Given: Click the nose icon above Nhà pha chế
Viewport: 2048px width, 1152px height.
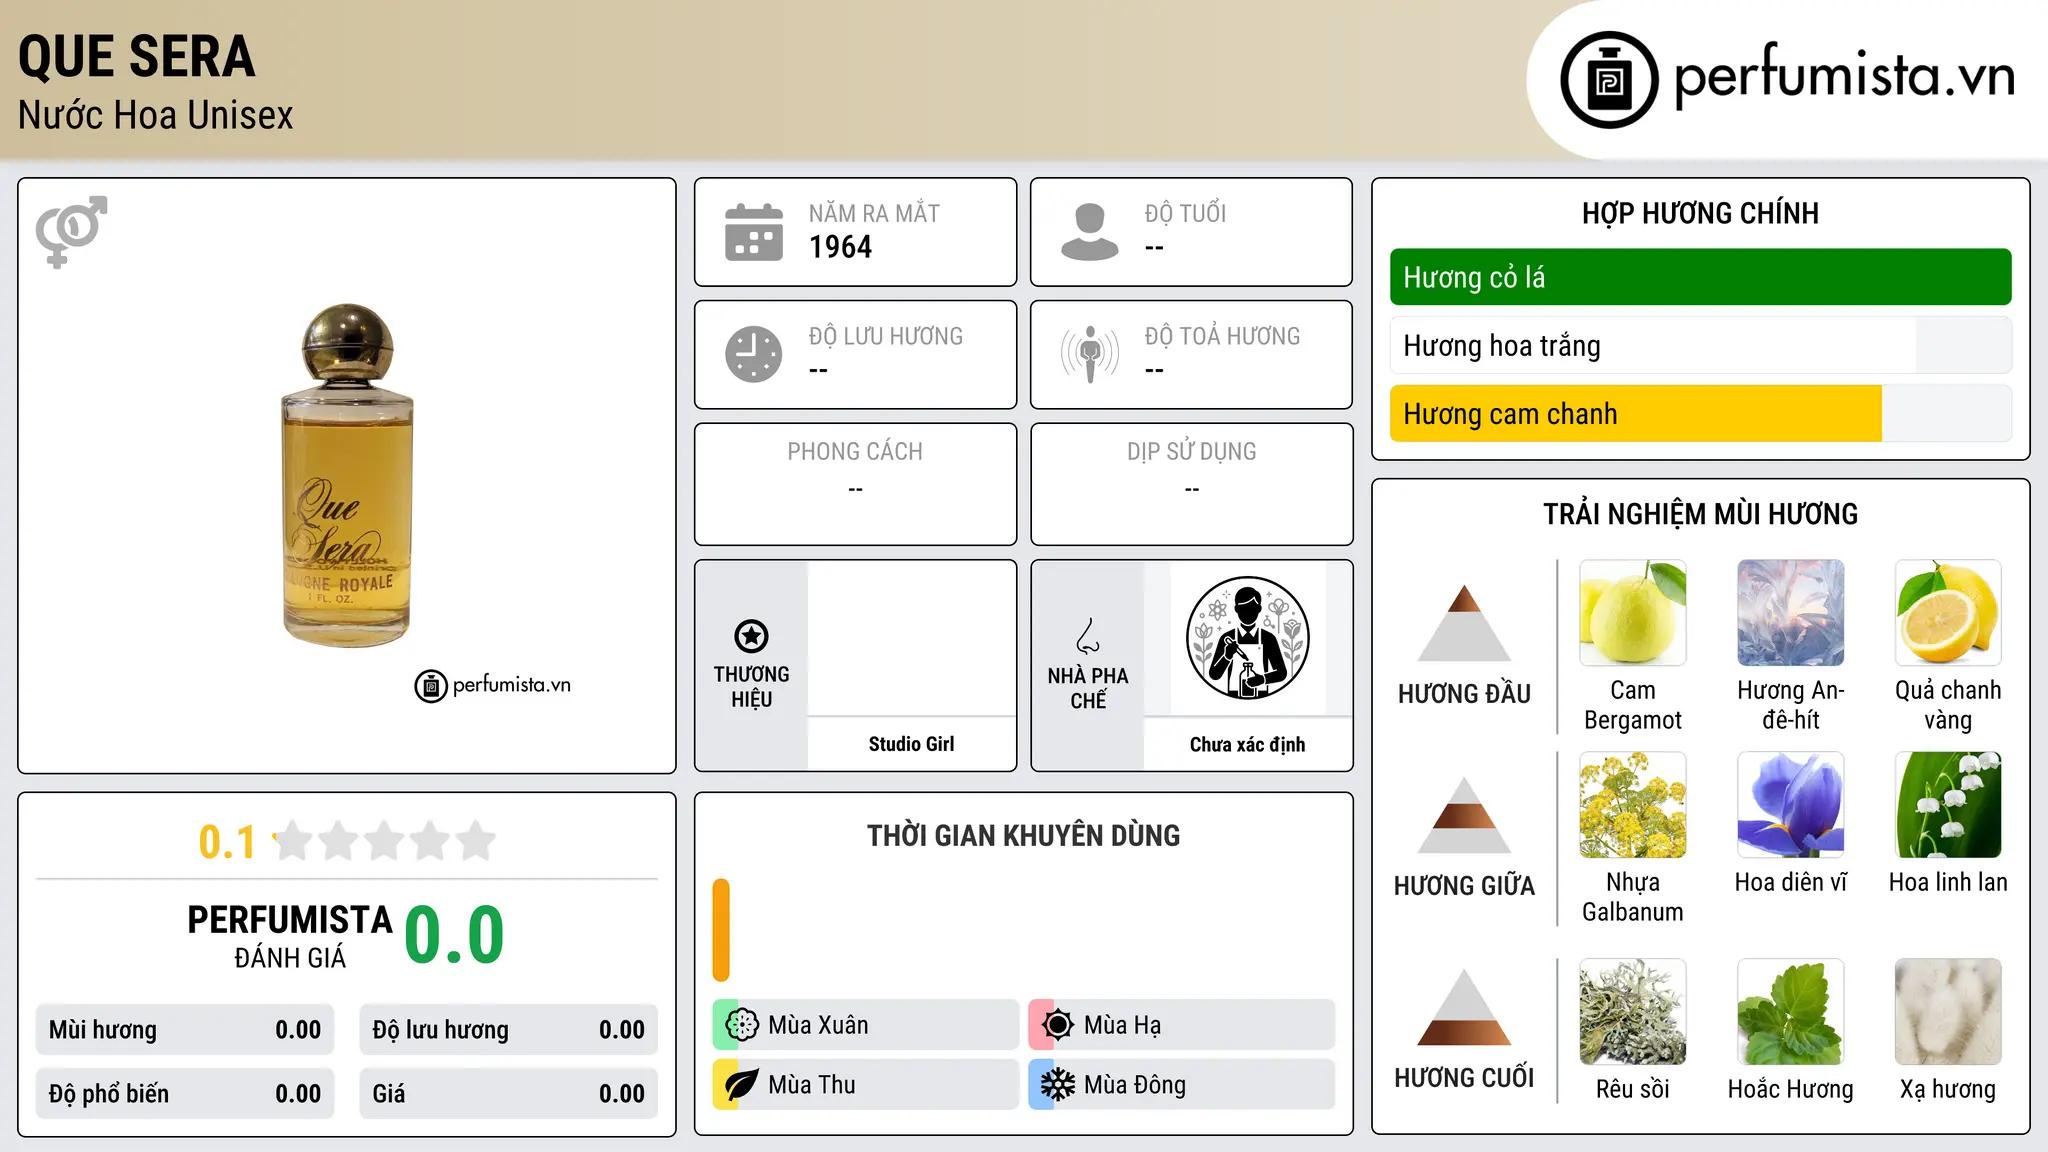Looking at the screenshot, I should pos(1088,636).
